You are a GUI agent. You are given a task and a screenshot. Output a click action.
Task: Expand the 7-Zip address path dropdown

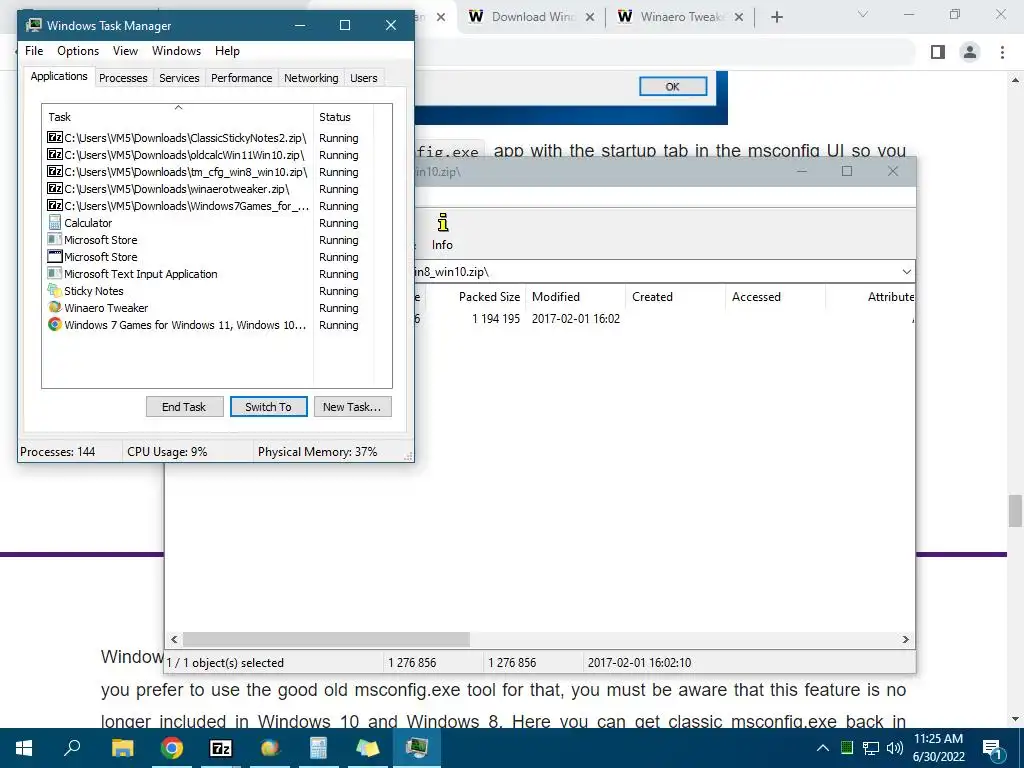pyautogui.click(x=906, y=272)
